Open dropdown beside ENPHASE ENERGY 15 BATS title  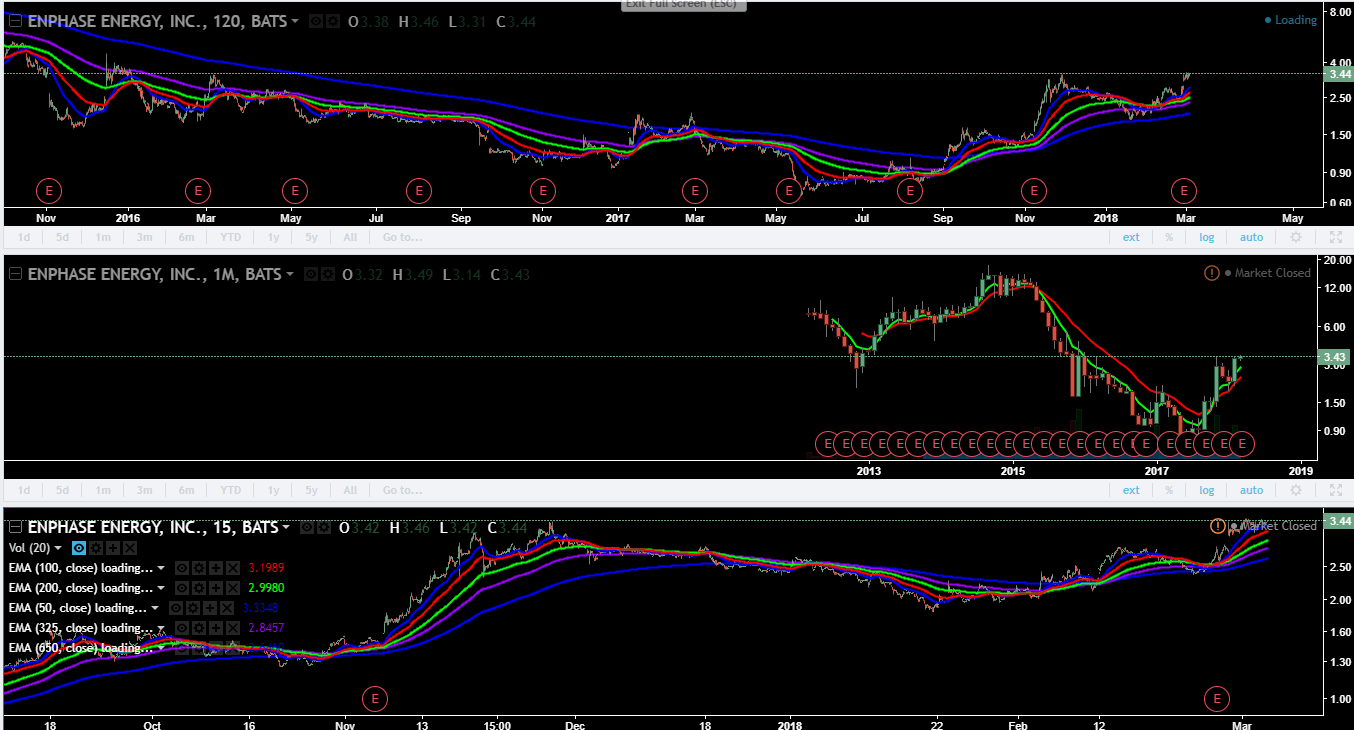285,527
